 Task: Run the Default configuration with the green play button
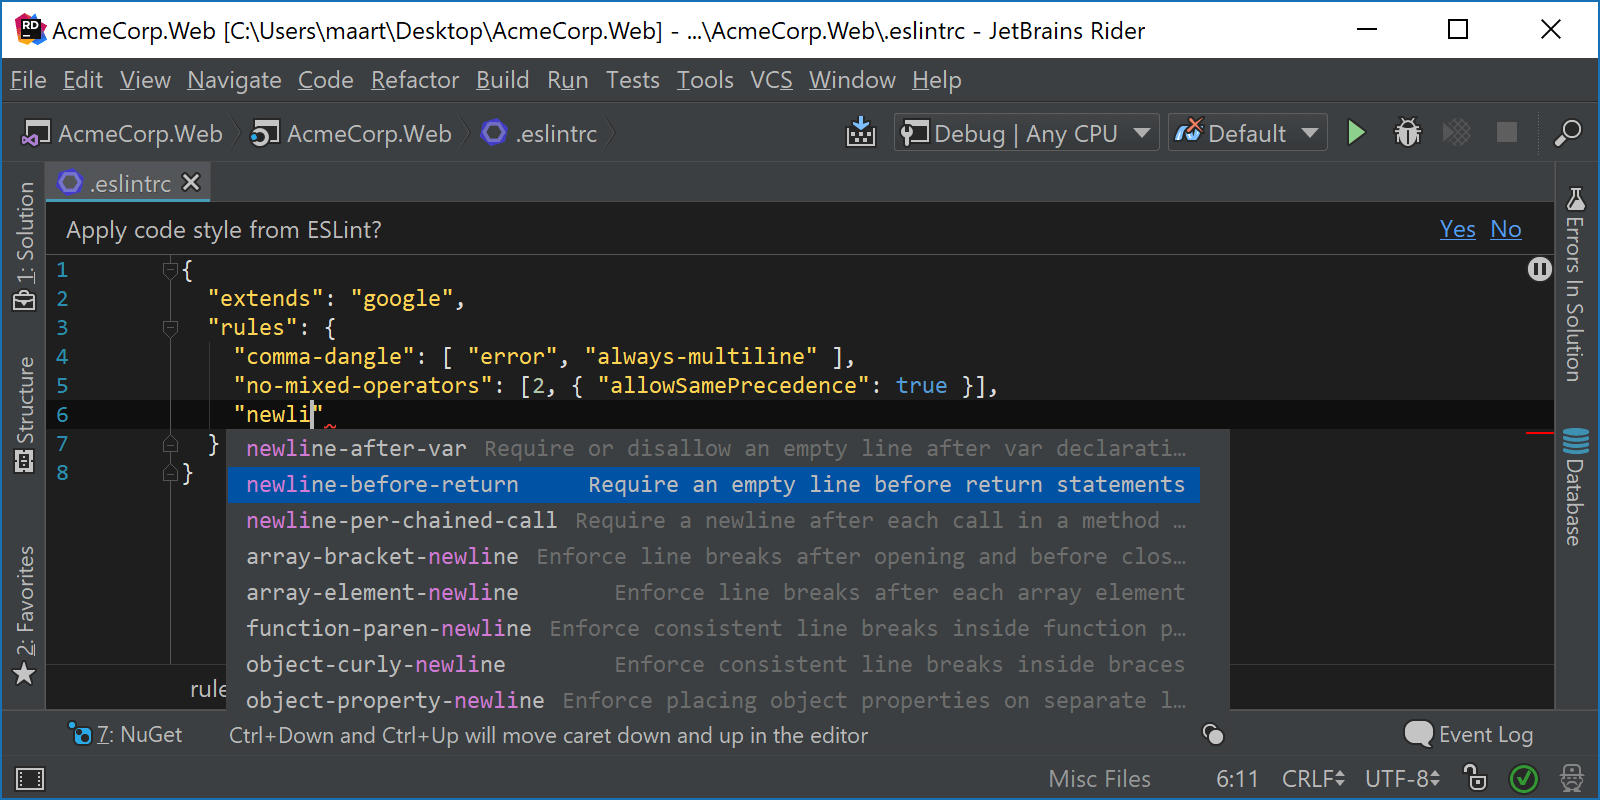[x=1356, y=132]
